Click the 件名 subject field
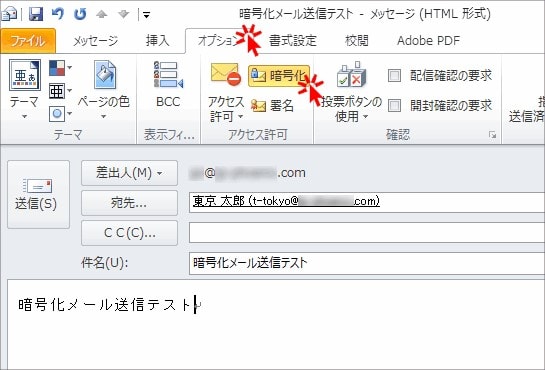Screen dimensions: 545x370 367,263
